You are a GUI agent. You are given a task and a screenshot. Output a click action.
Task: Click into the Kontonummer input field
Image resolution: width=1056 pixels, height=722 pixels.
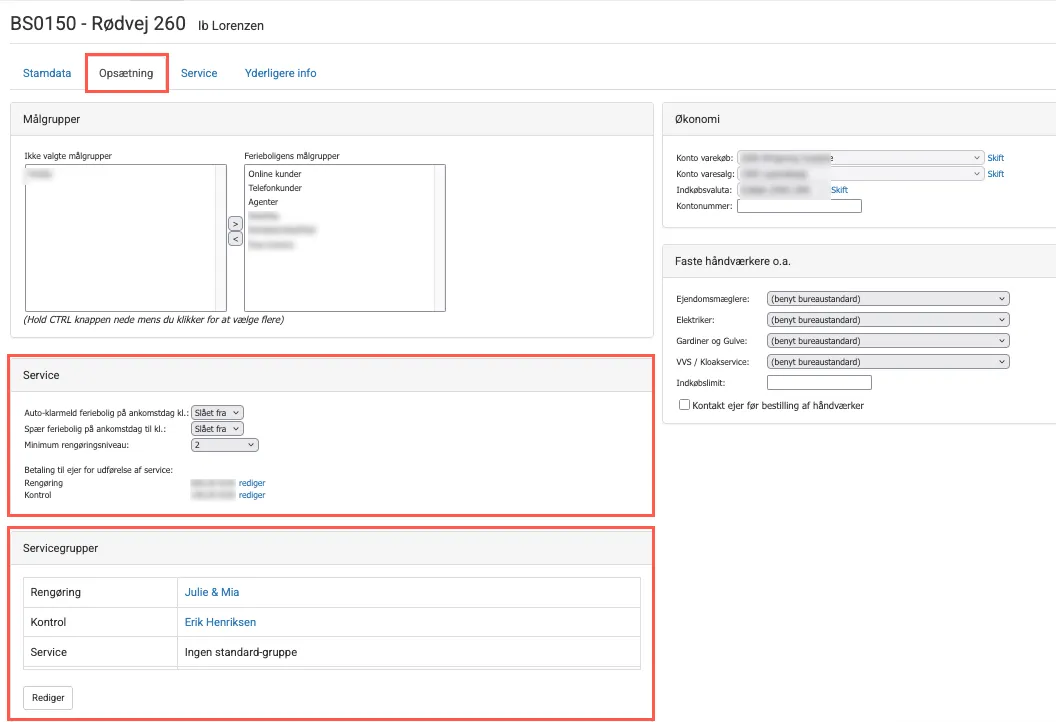tap(799, 206)
